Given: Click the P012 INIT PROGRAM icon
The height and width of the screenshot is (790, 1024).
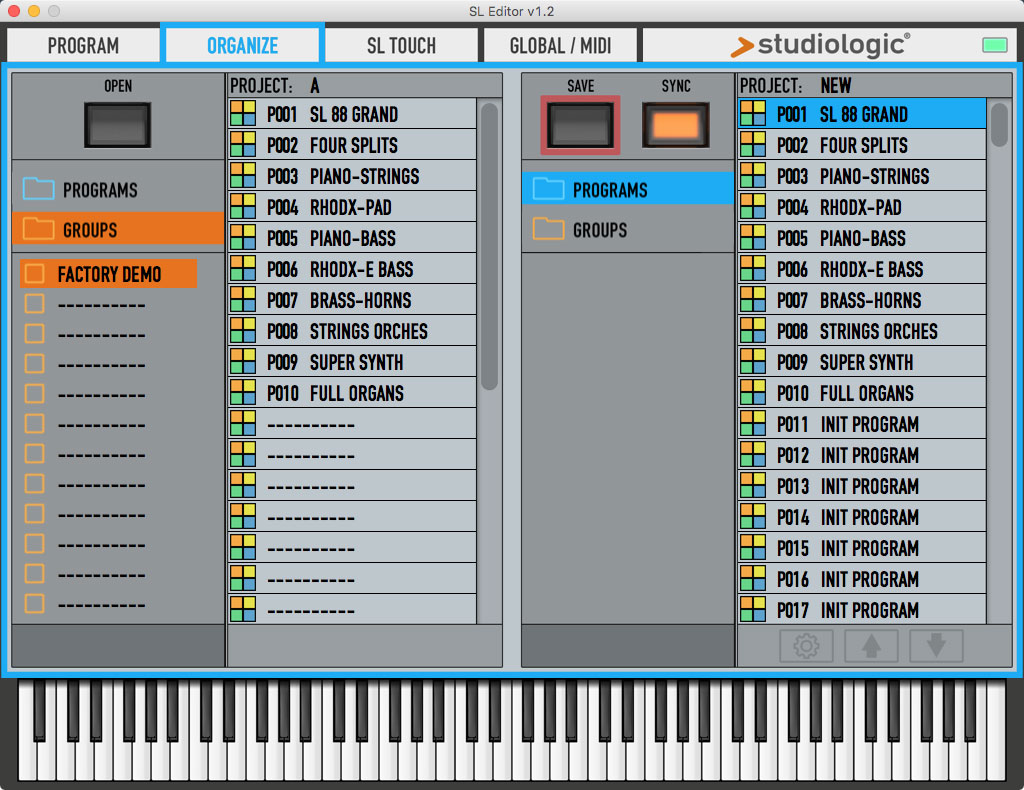Looking at the screenshot, I should pyautogui.click(x=753, y=454).
